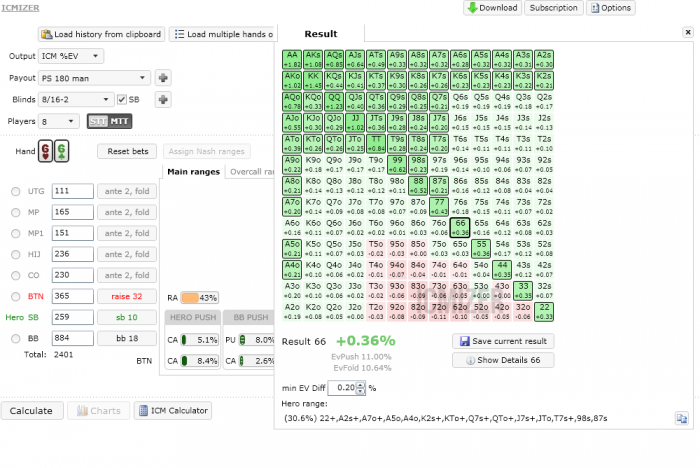Click the clipboard icon in Load history
The height and width of the screenshot is (468, 700).
(x=46, y=34)
